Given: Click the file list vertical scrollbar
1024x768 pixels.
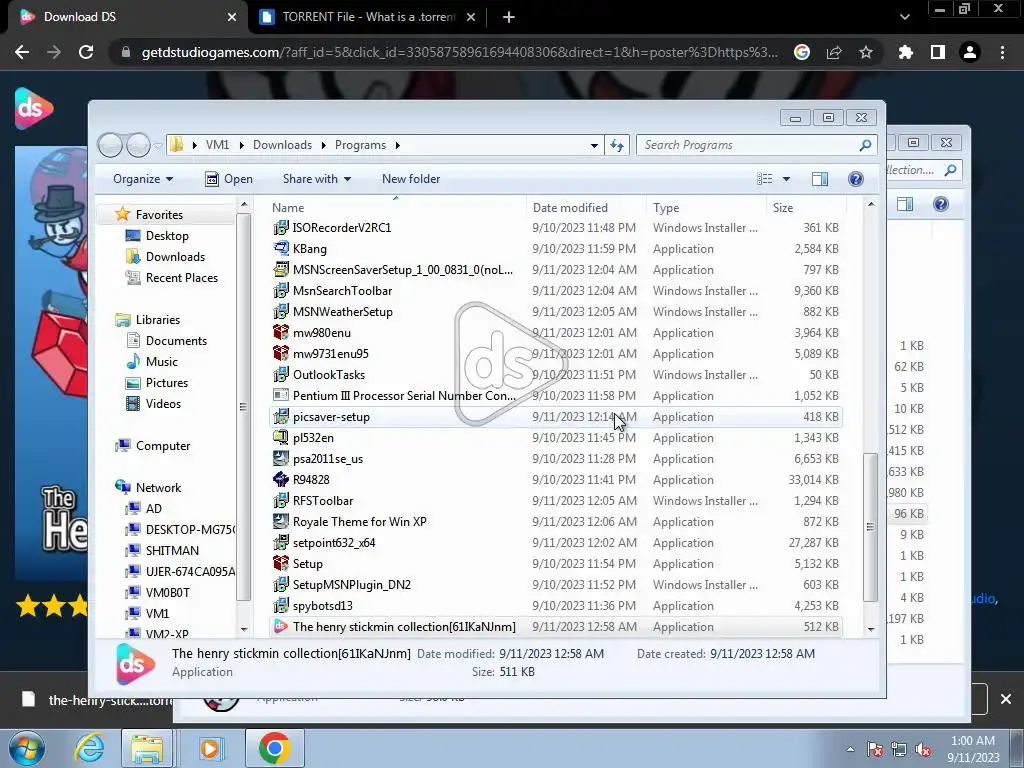Looking at the screenshot, I should [x=871, y=527].
